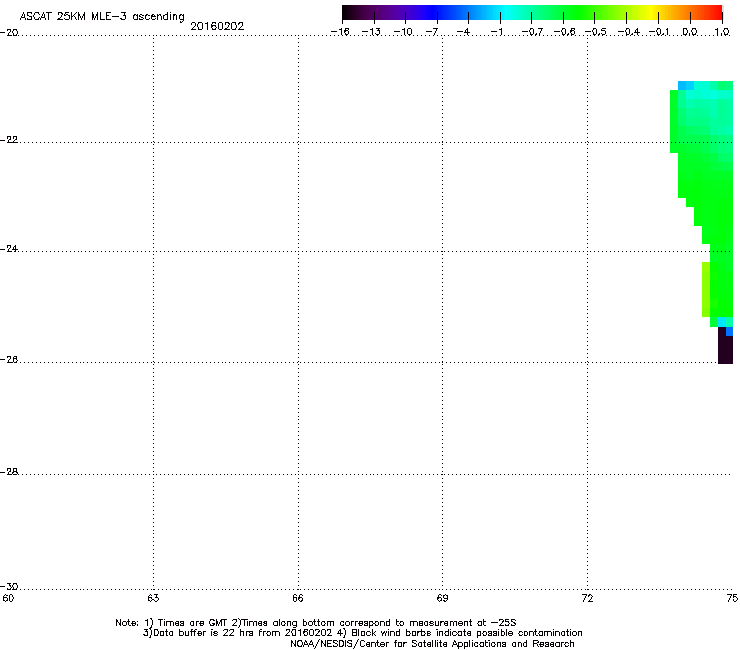740x650 pixels.
Task: Select the -0.5 color bar label
Action: (596, 32)
